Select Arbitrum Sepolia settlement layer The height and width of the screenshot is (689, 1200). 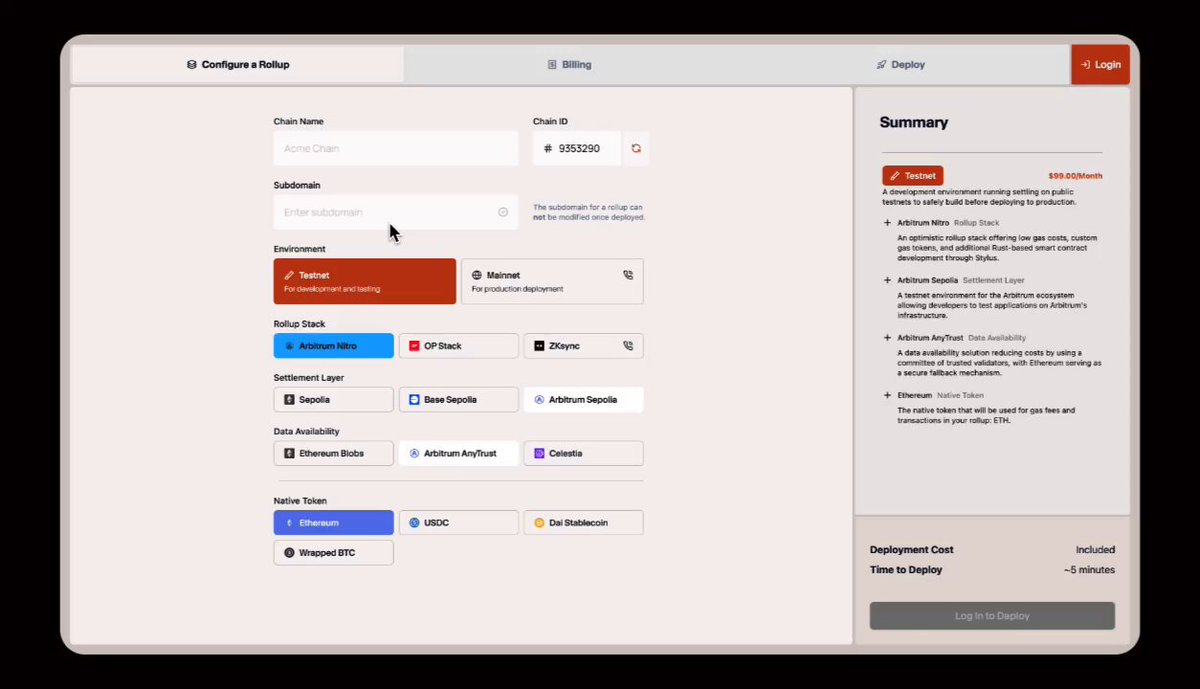[x=583, y=399]
